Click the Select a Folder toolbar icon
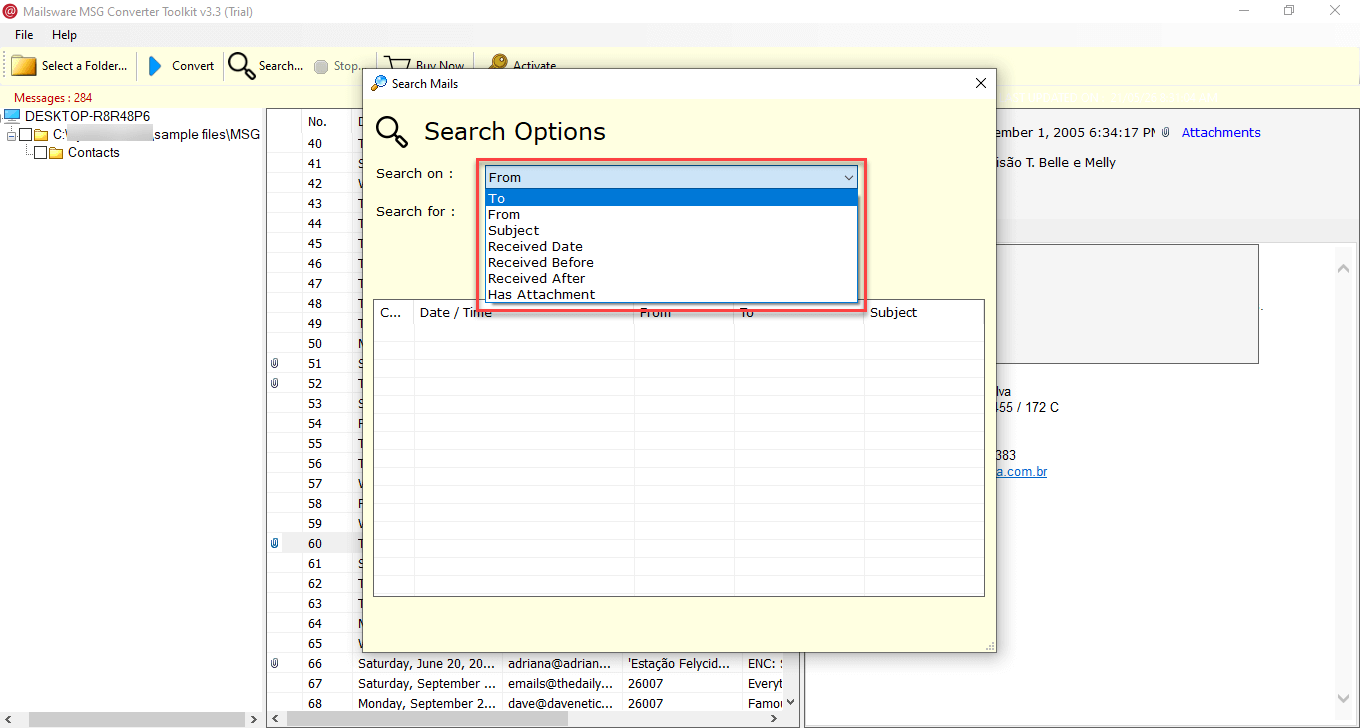The width and height of the screenshot is (1360, 728). point(24,66)
